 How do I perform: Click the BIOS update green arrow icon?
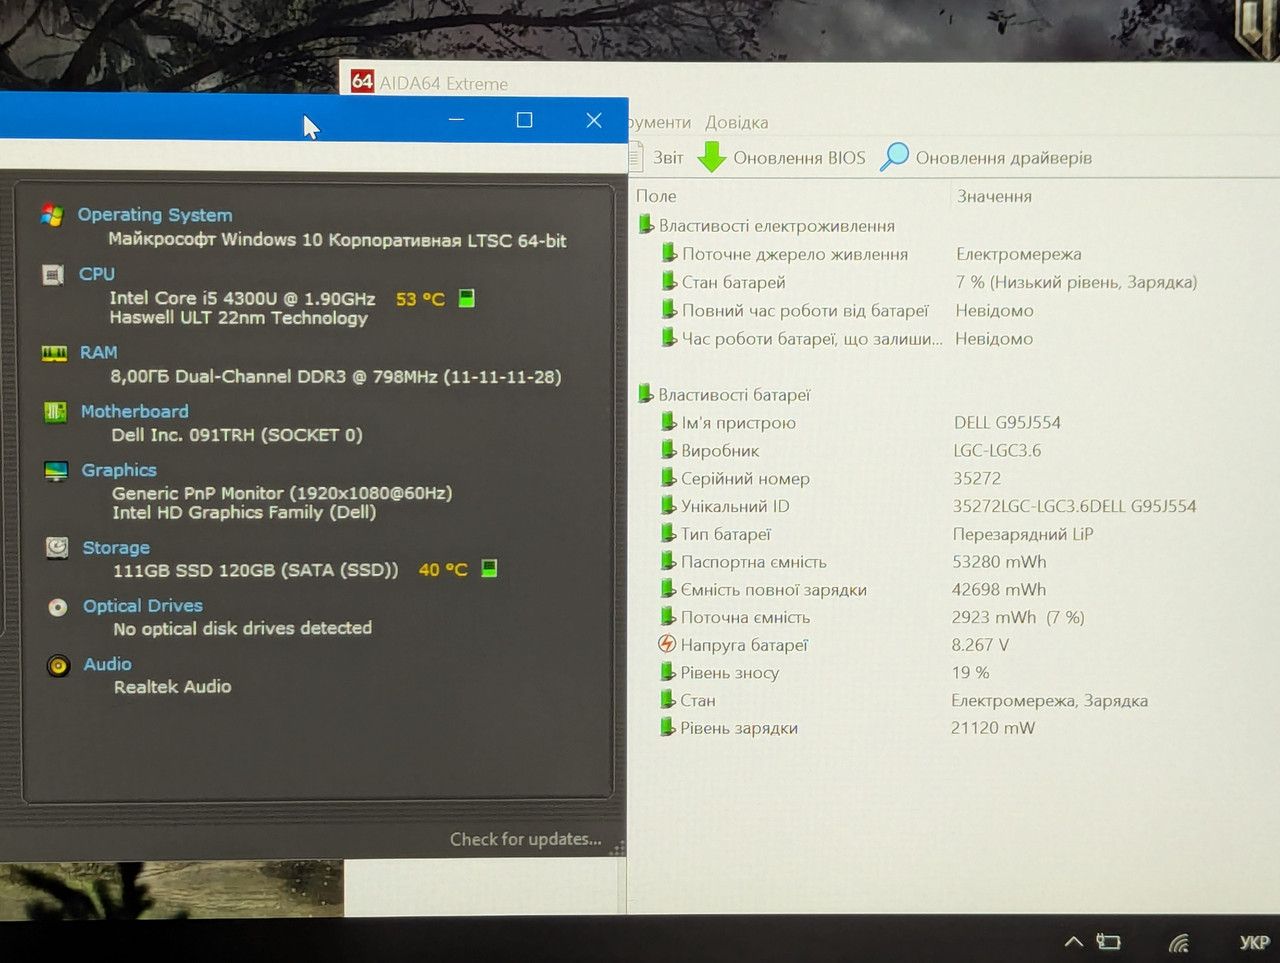click(711, 157)
